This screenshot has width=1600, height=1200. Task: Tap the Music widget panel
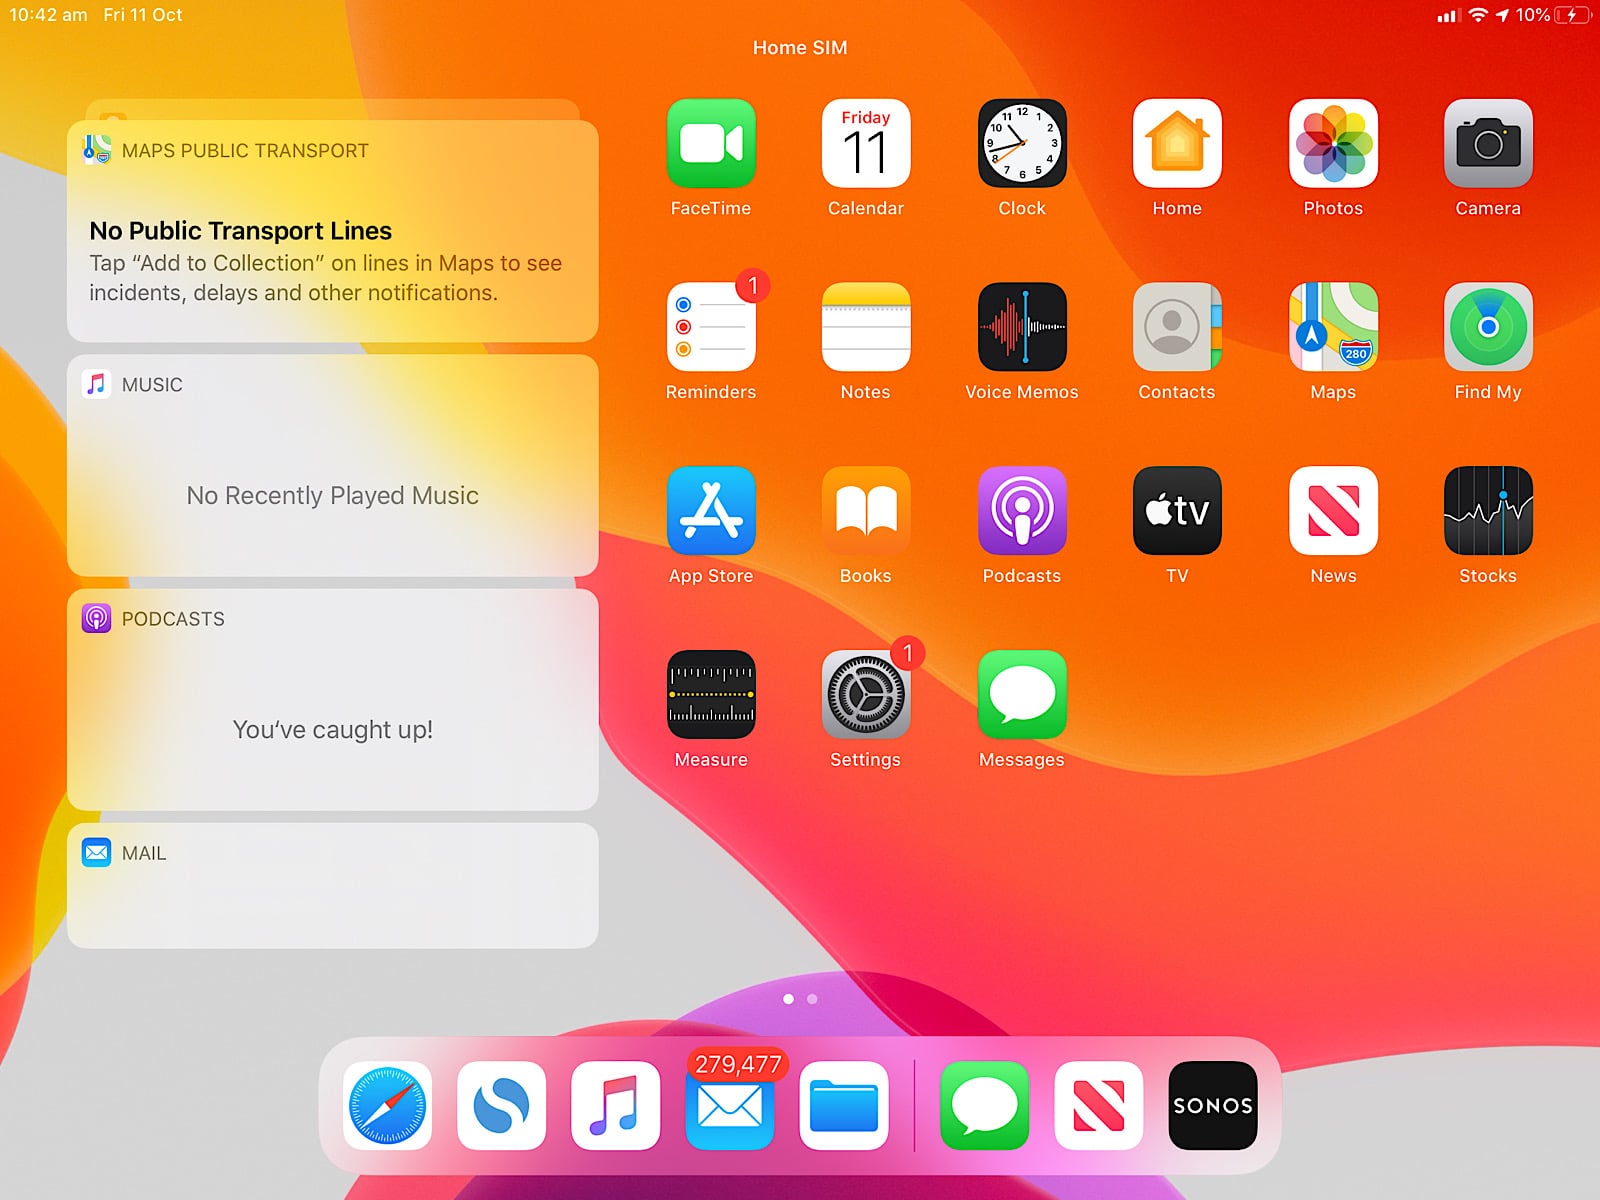(x=332, y=466)
